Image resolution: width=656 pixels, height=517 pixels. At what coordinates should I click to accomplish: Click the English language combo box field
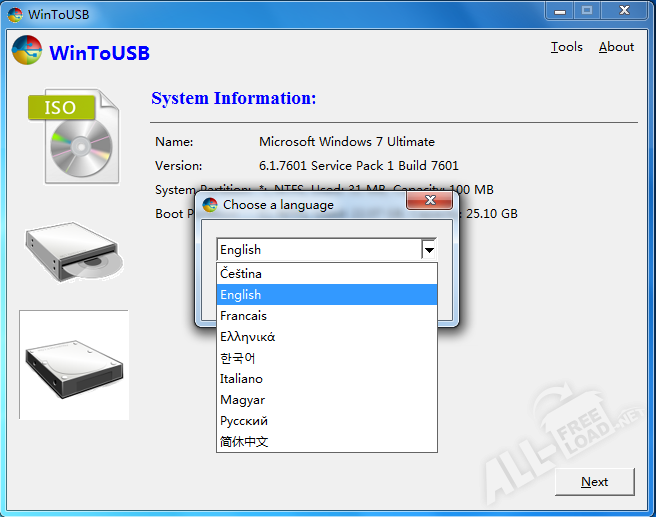pyautogui.click(x=318, y=250)
